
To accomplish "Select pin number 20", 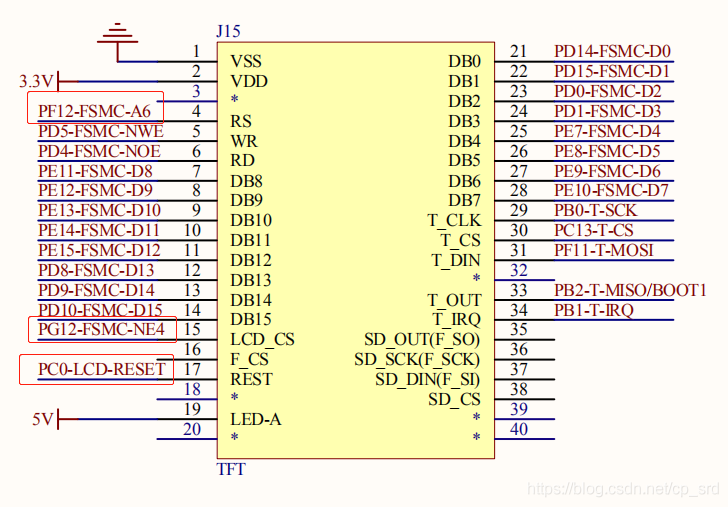I will coord(192,429).
